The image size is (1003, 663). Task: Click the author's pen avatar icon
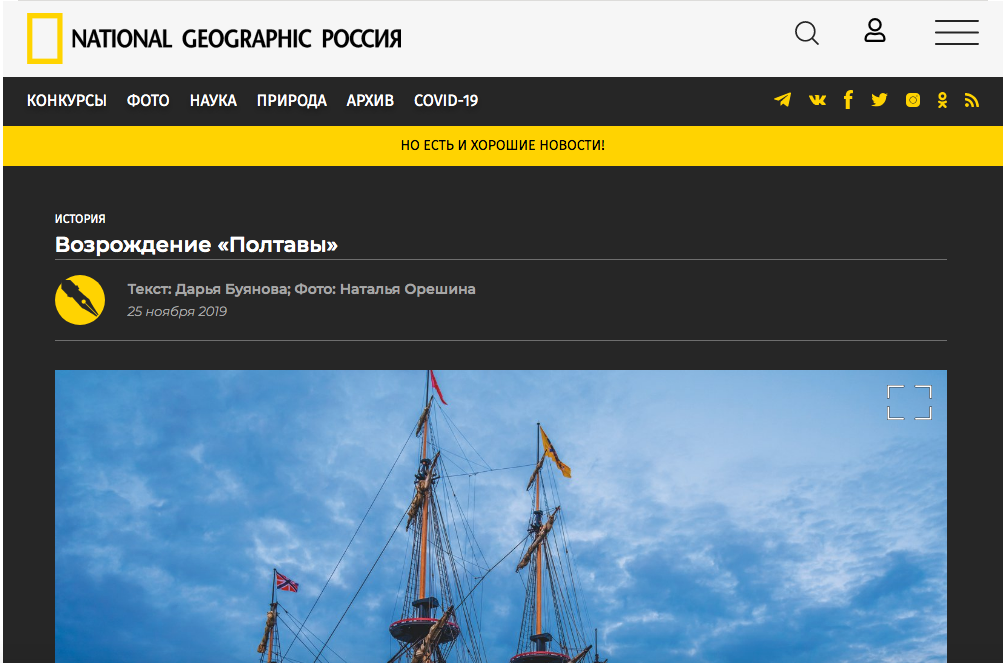click(x=80, y=300)
